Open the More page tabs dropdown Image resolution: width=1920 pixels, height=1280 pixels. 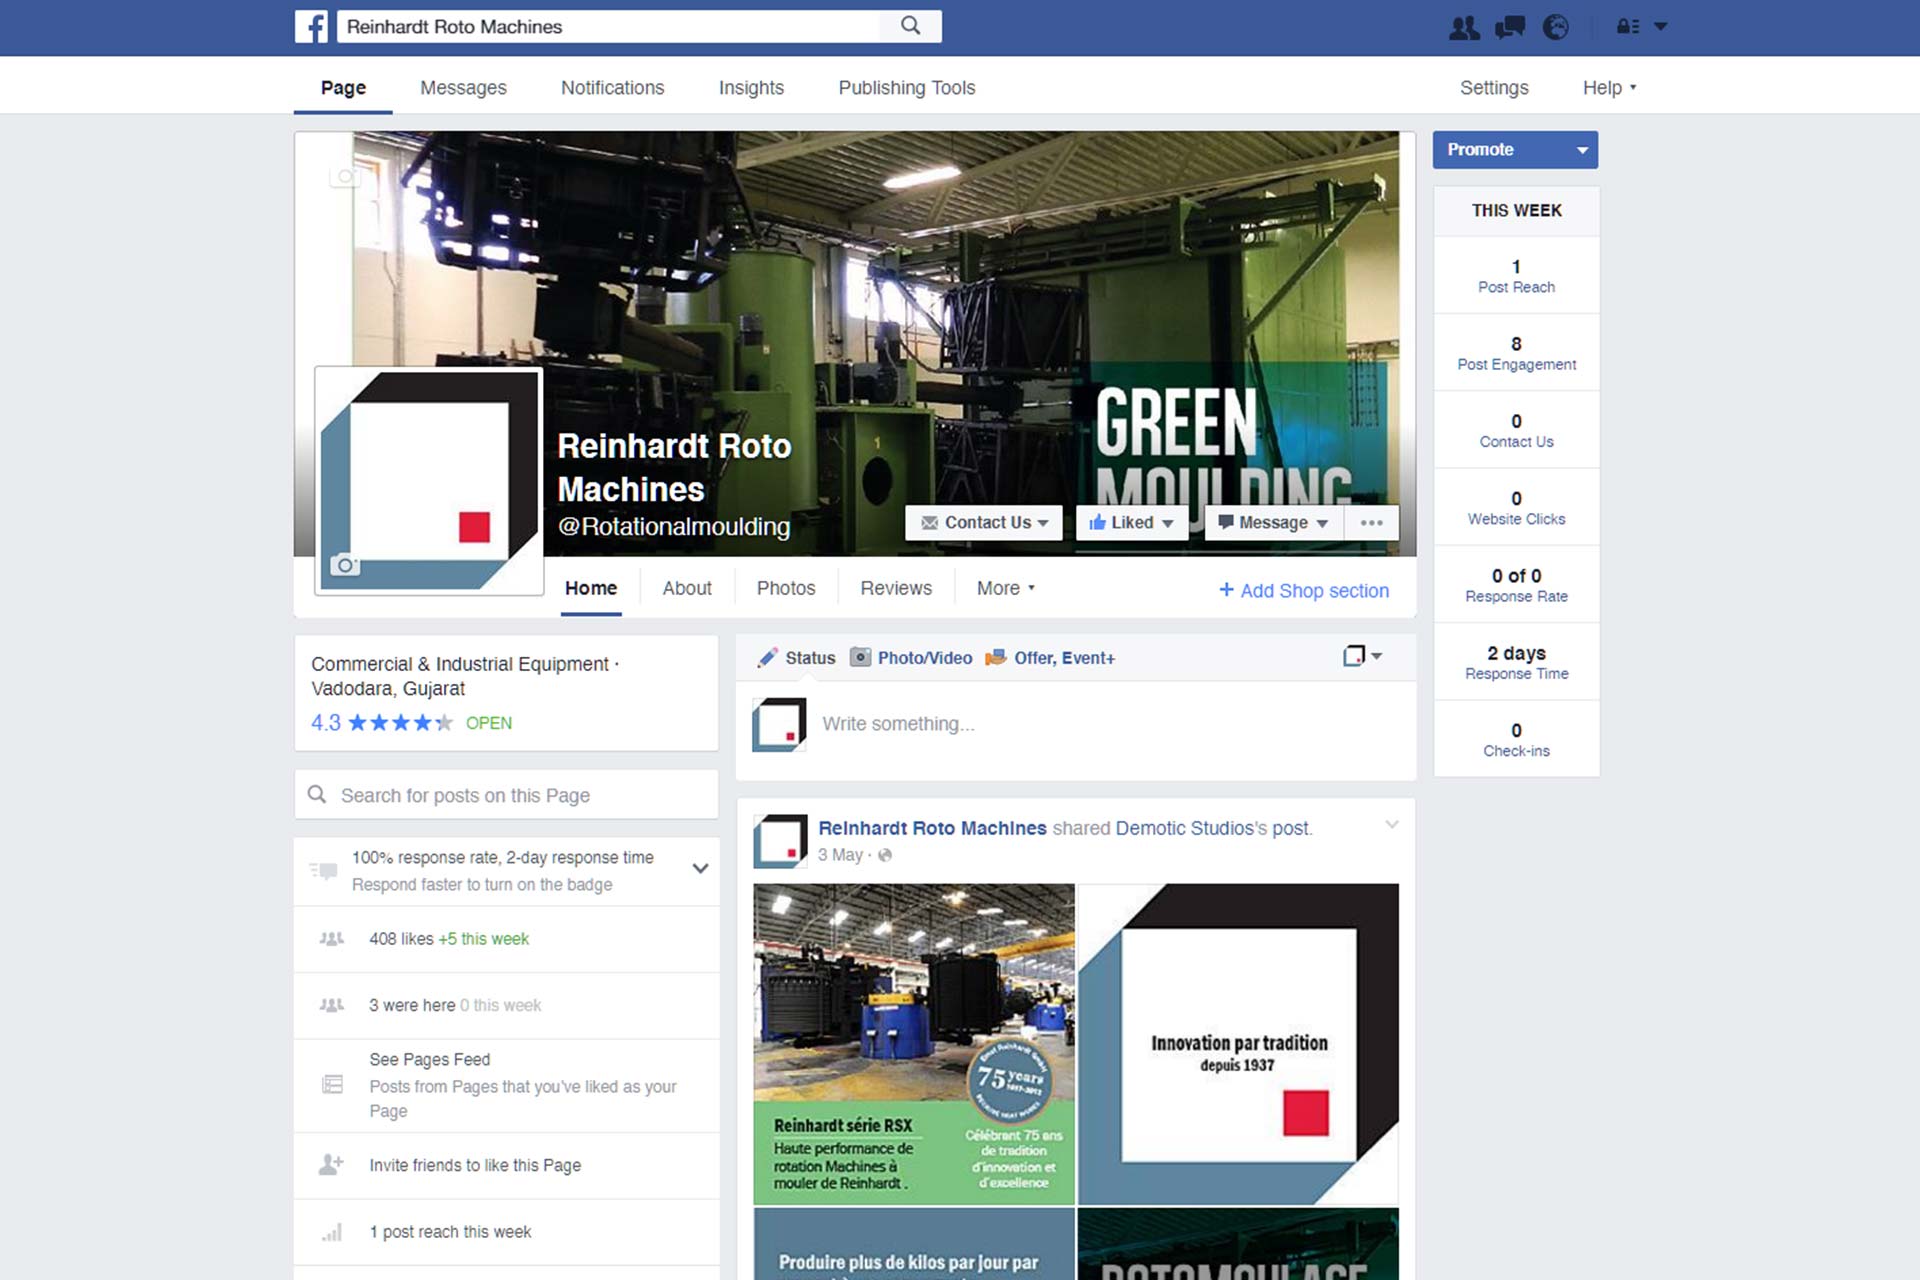click(x=1005, y=588)
